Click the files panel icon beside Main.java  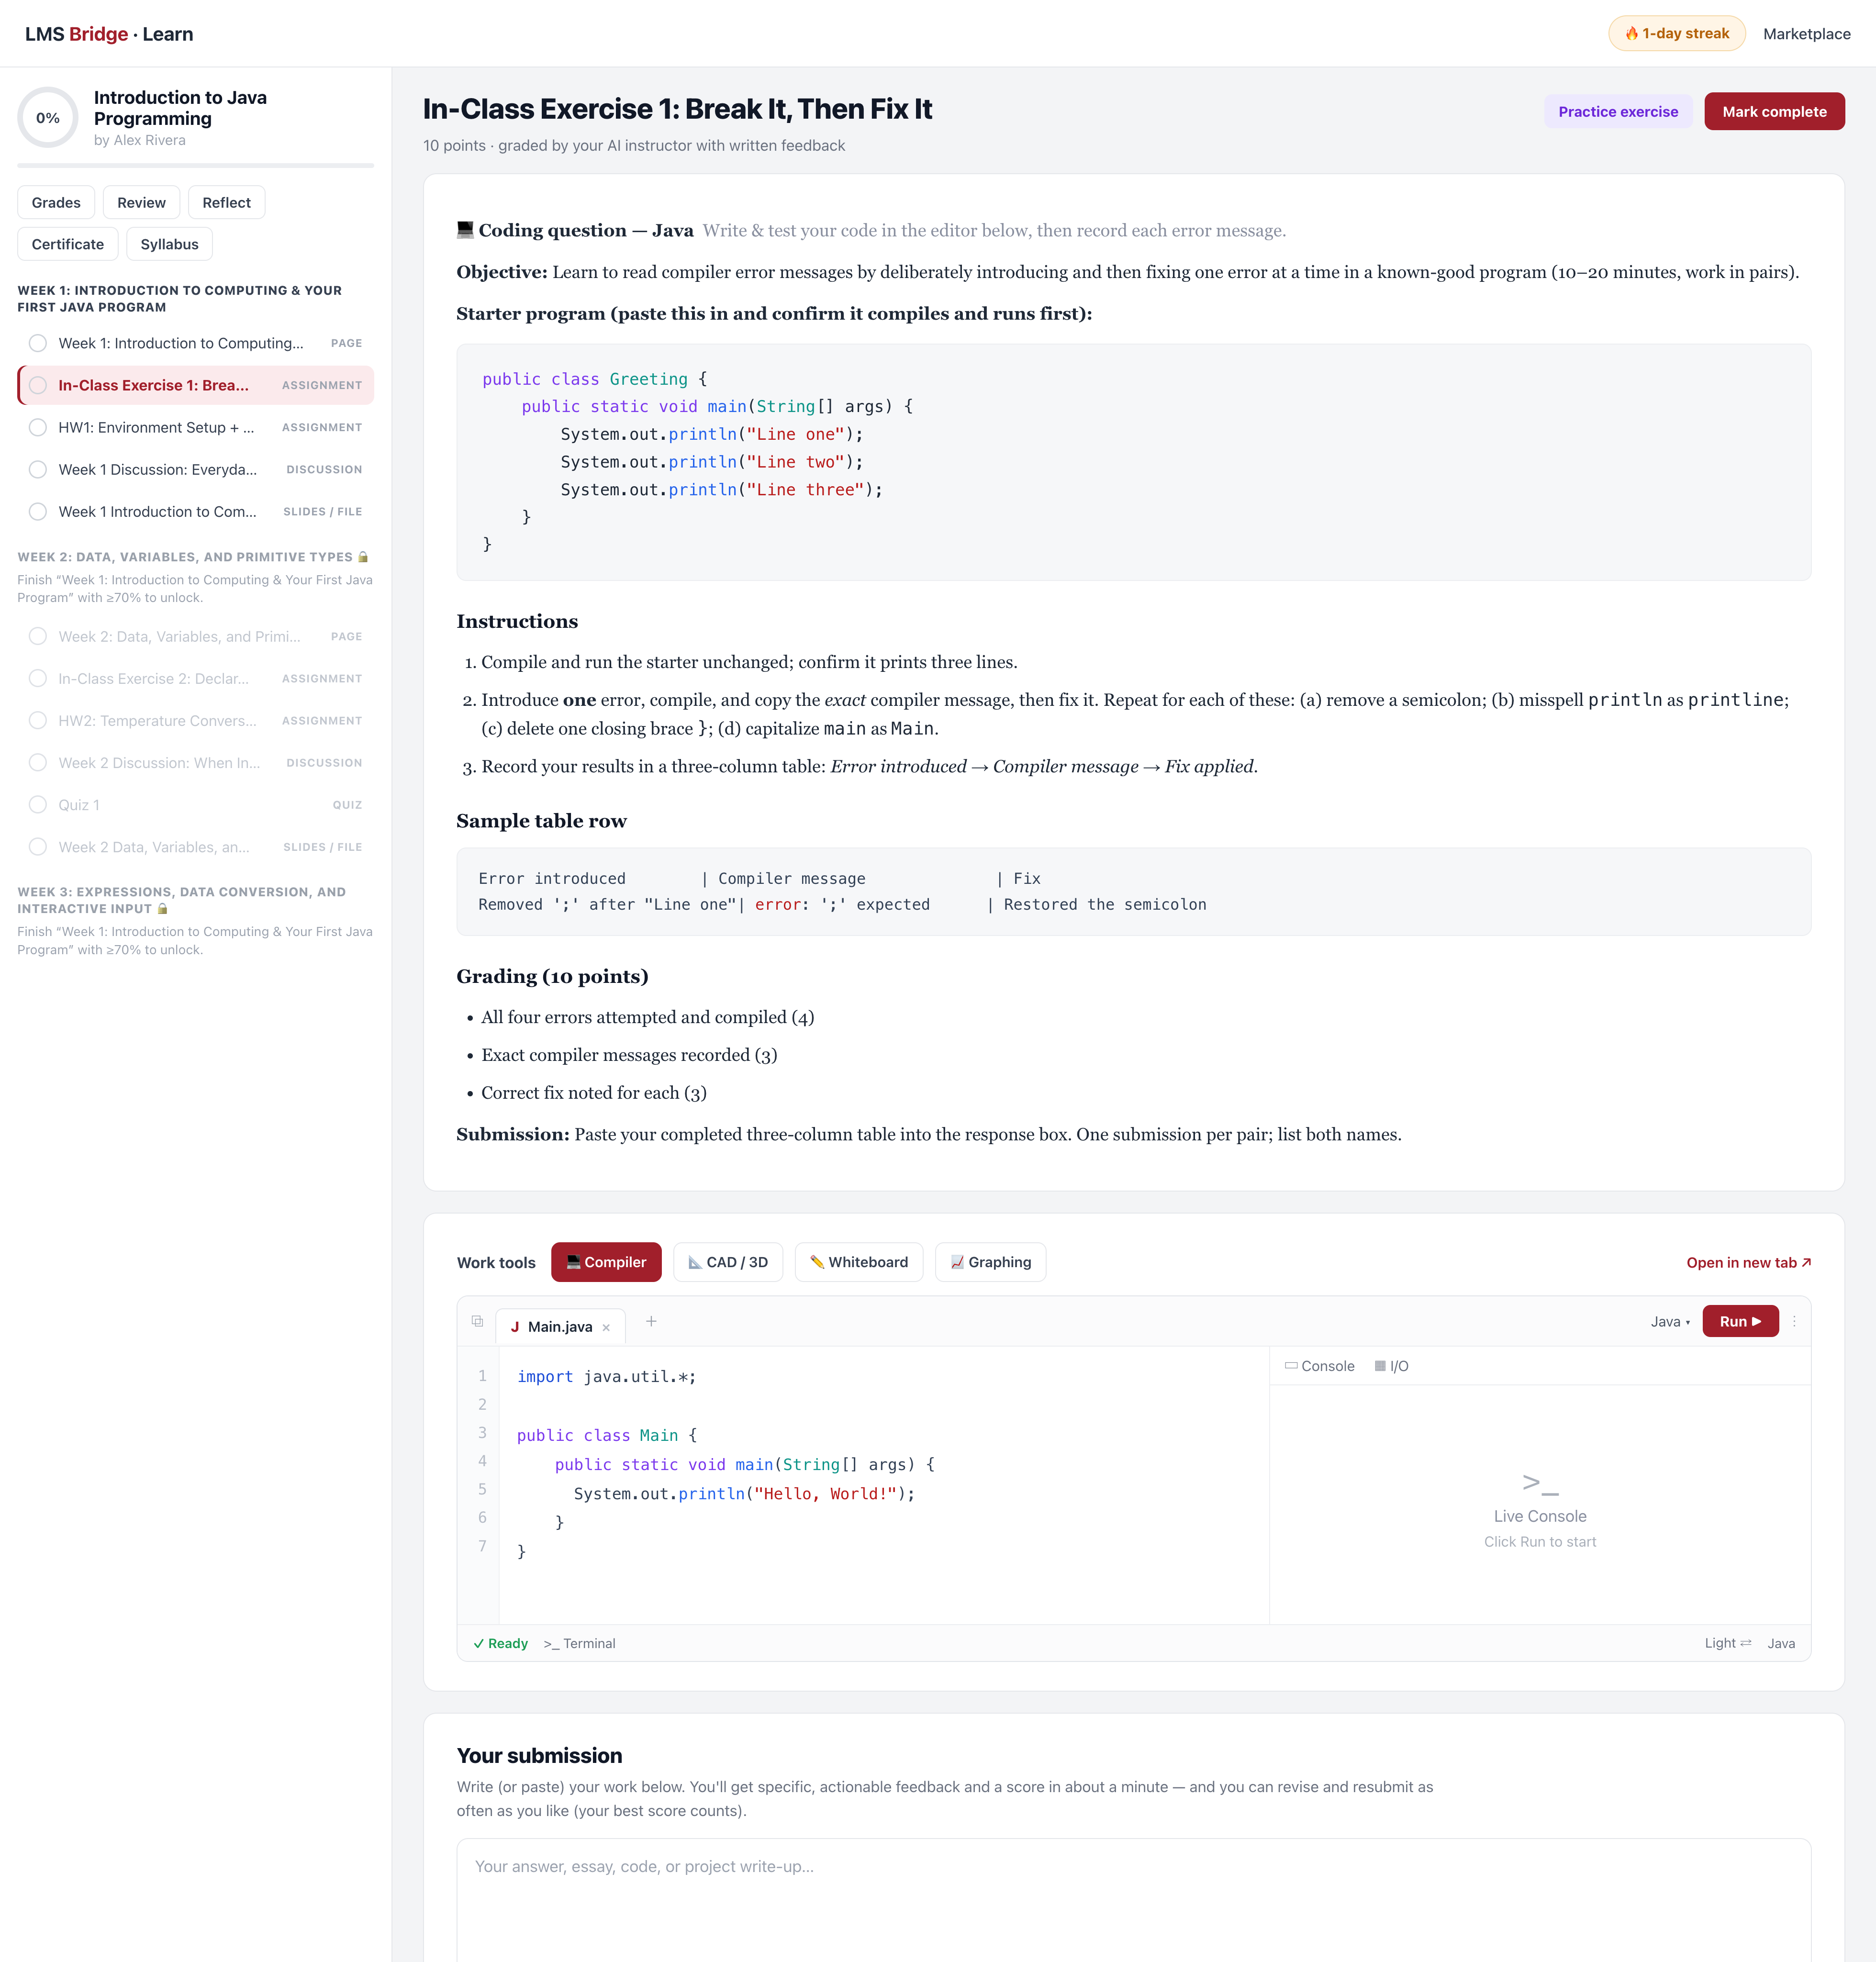[x=477, y=1321]
